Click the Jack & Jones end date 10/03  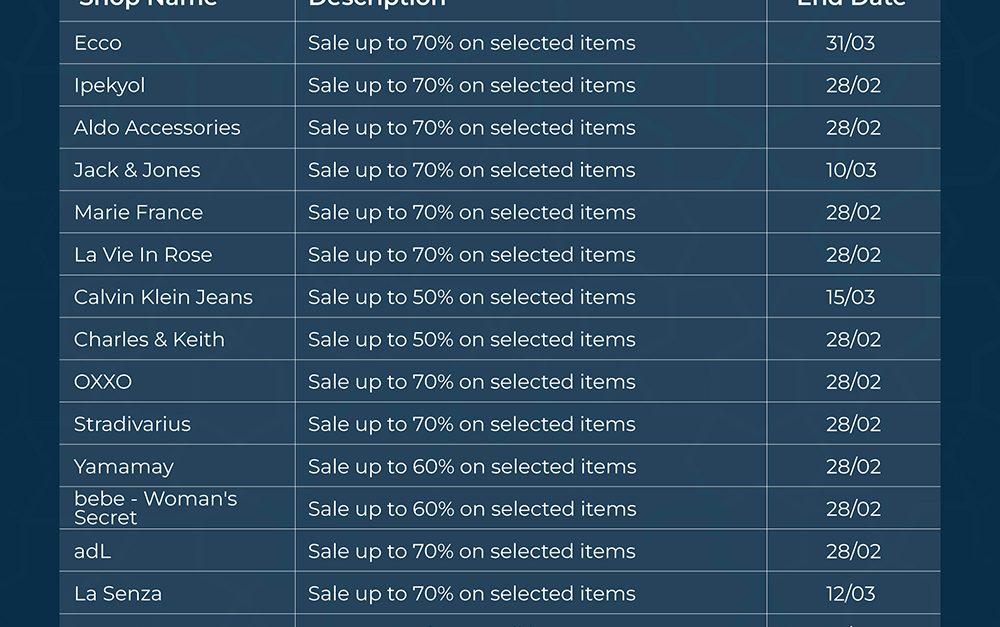tap(851, 170)
